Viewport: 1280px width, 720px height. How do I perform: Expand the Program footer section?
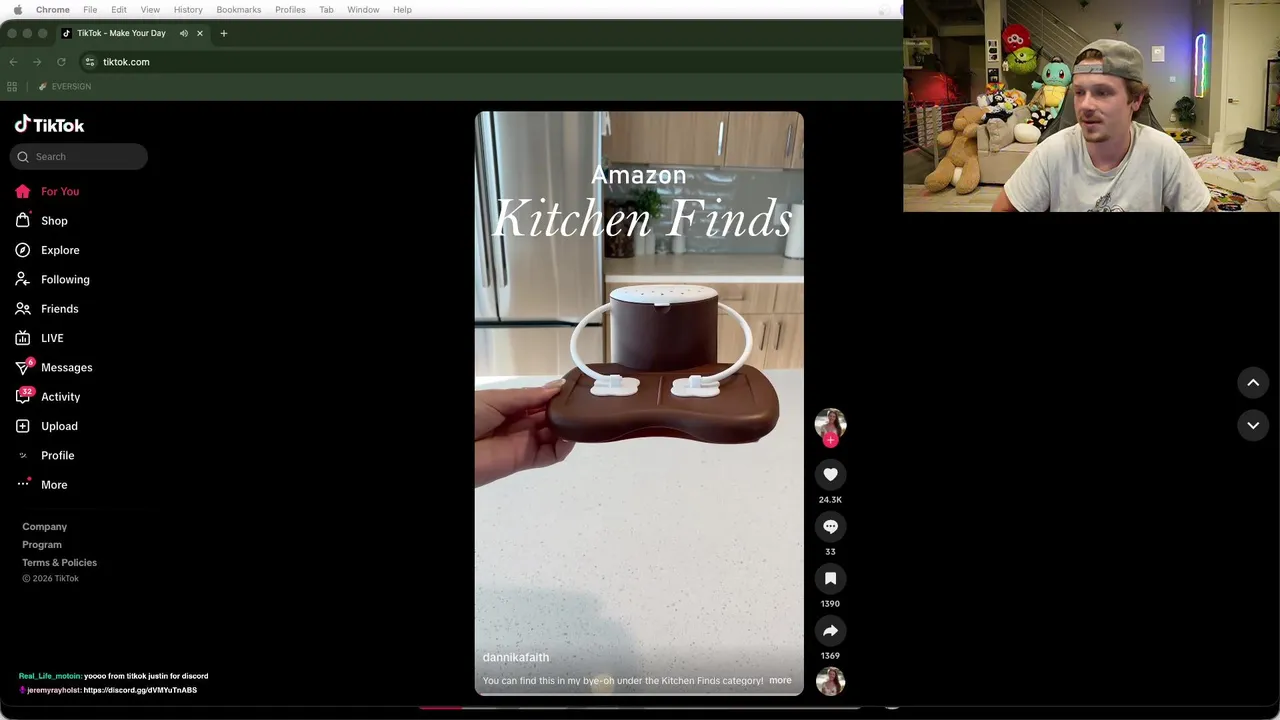coord(42,545)
